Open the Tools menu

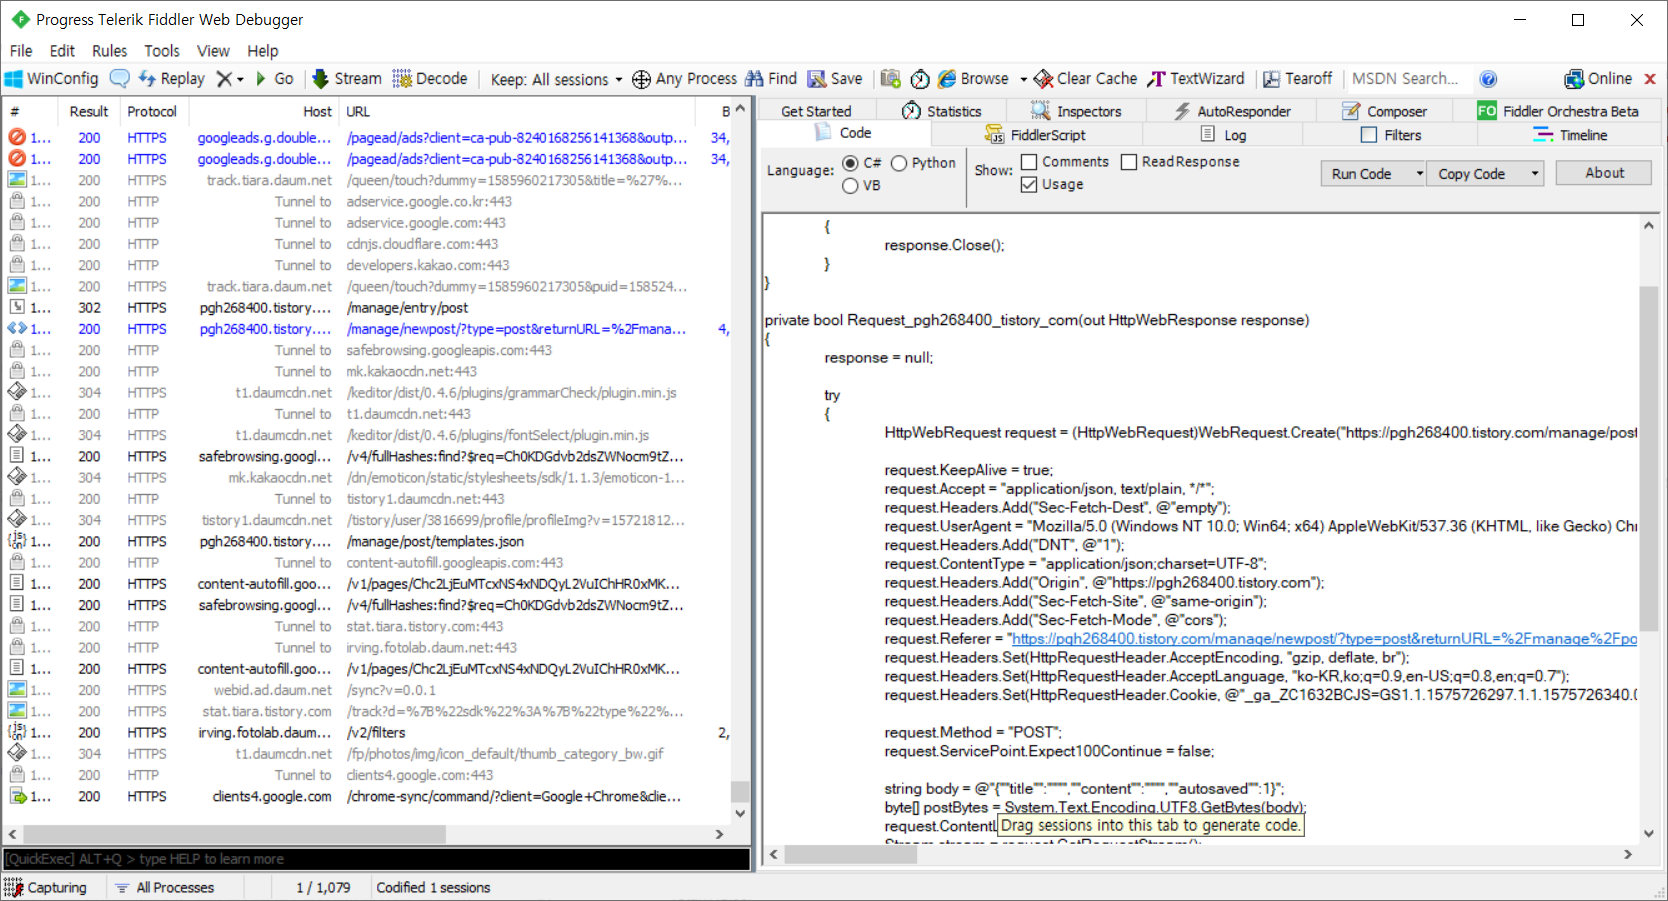click(x=162, y=51)
